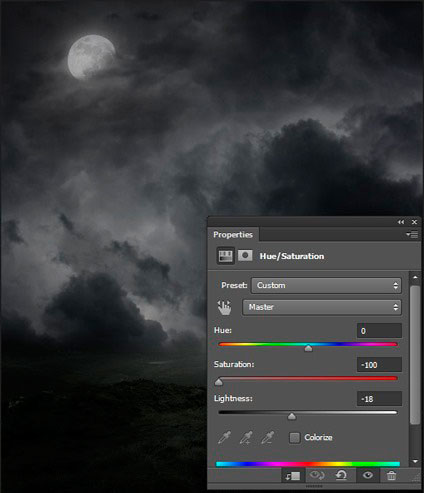Open the Preset dropdown showing Custom
The height and width of the screenshot is (493, 424).
[326, 286]
